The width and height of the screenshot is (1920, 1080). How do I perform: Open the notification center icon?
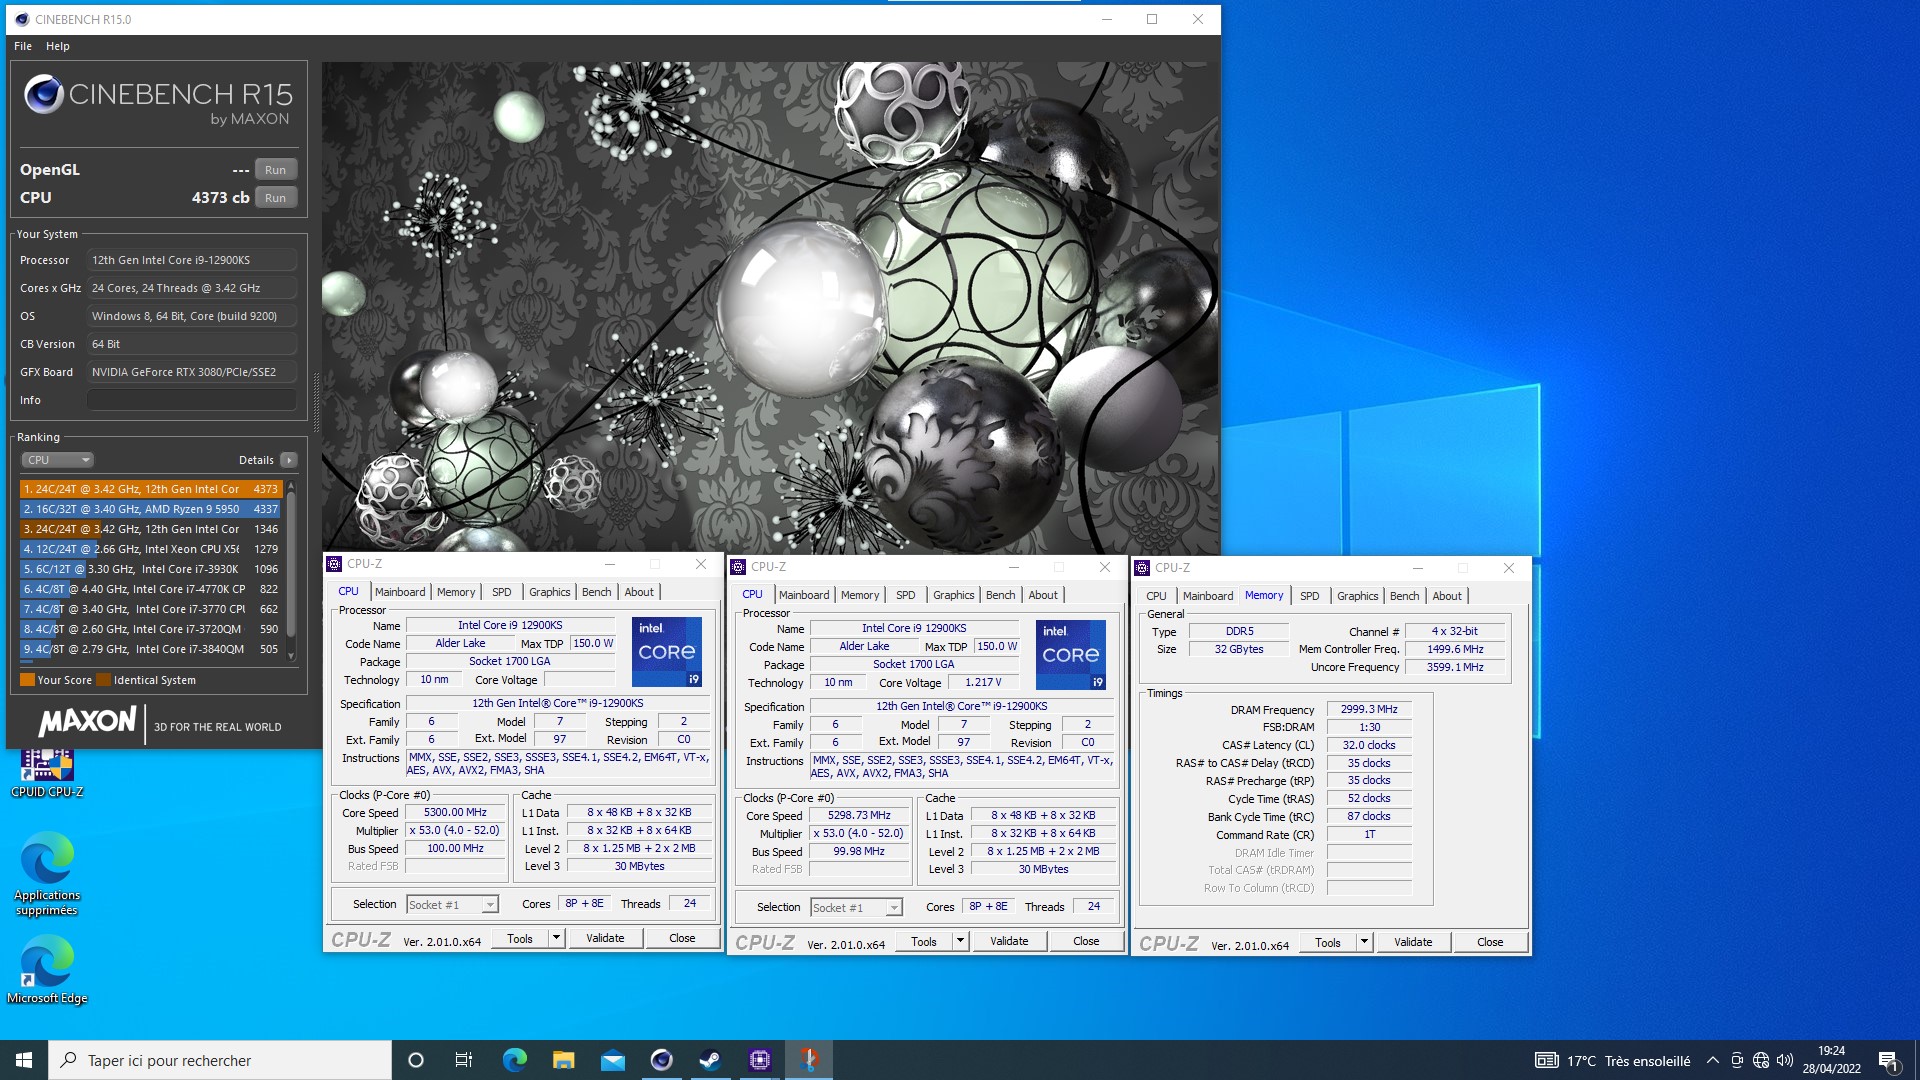(x=1888, y=1060)
